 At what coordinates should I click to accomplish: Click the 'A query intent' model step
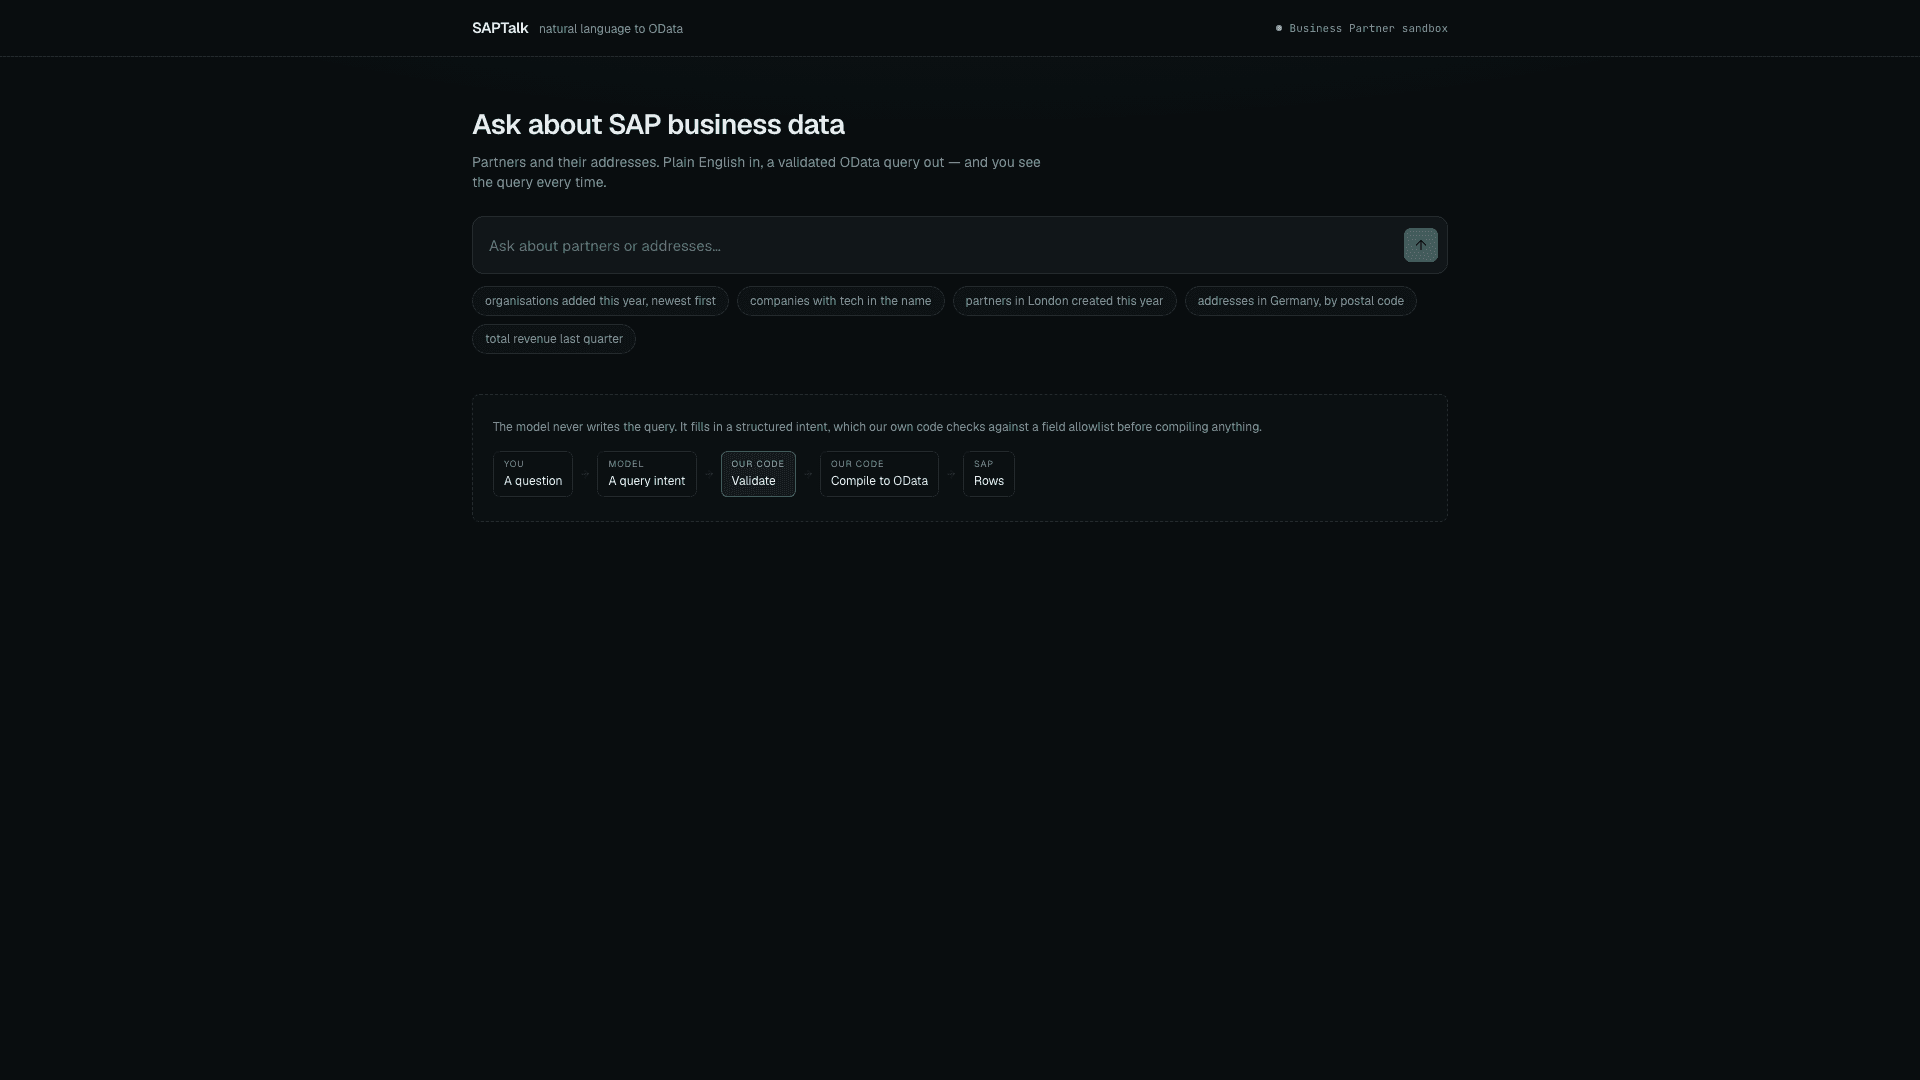[x=647, y=474]
